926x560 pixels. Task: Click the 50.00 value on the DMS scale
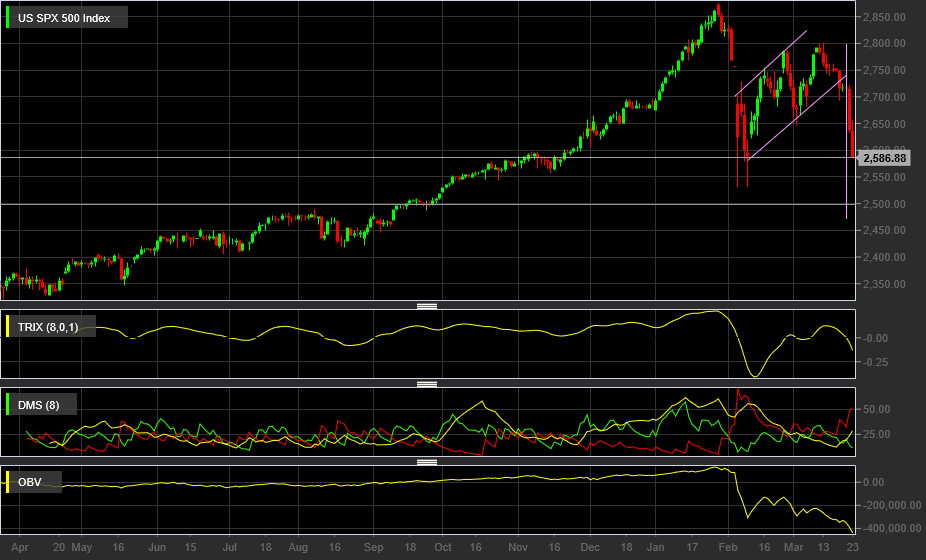tap(877, 409)
